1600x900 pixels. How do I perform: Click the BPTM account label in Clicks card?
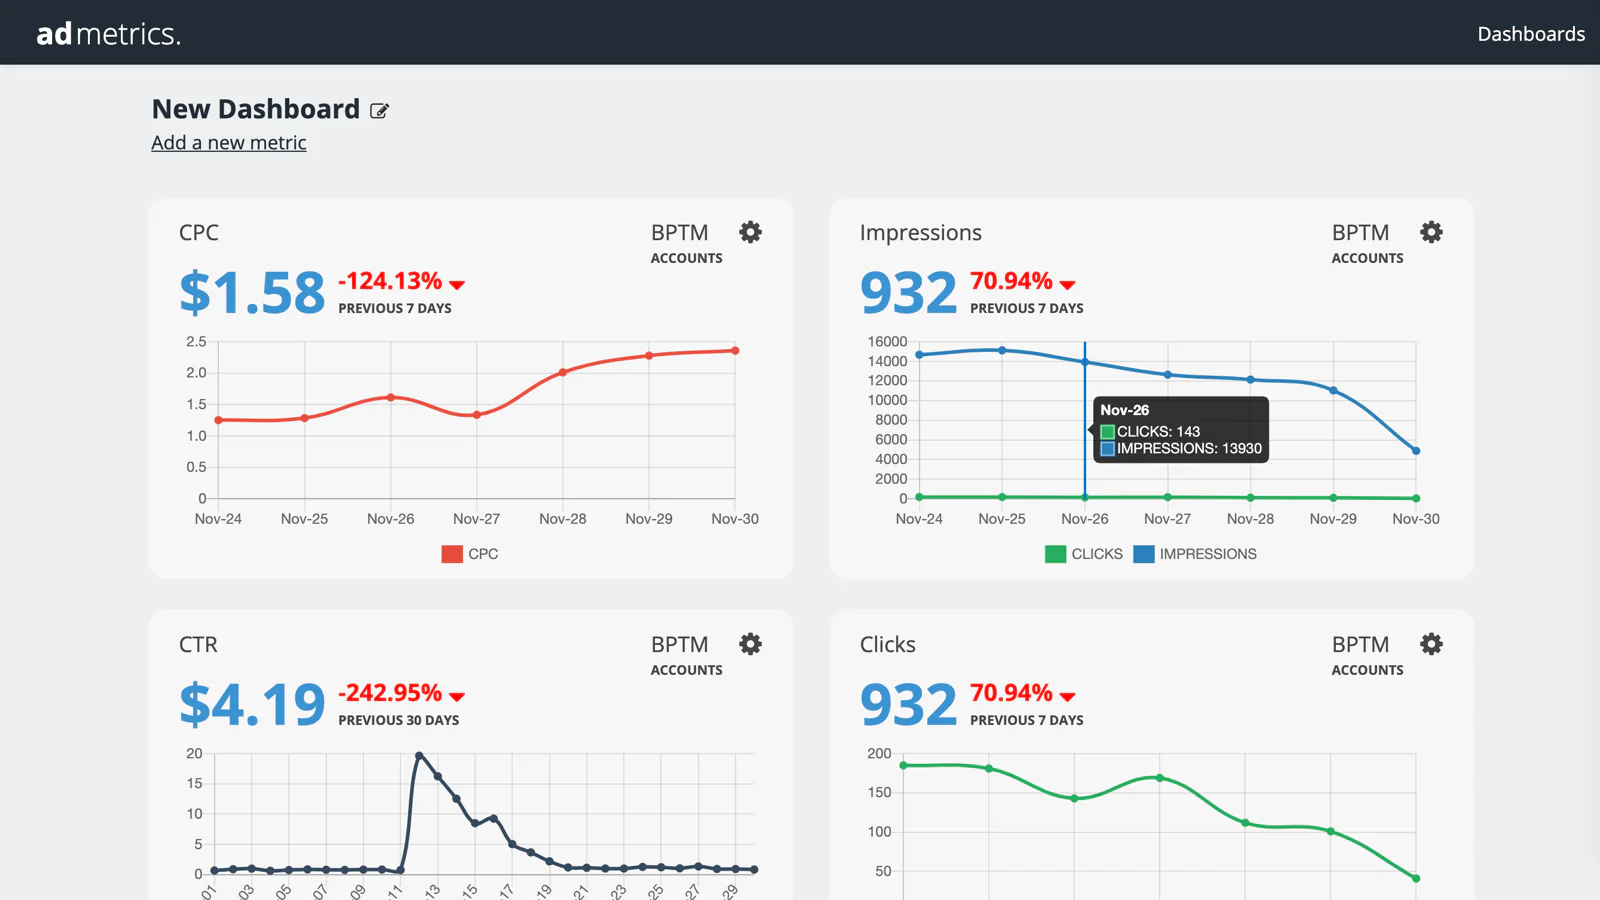pos(1361,645)
